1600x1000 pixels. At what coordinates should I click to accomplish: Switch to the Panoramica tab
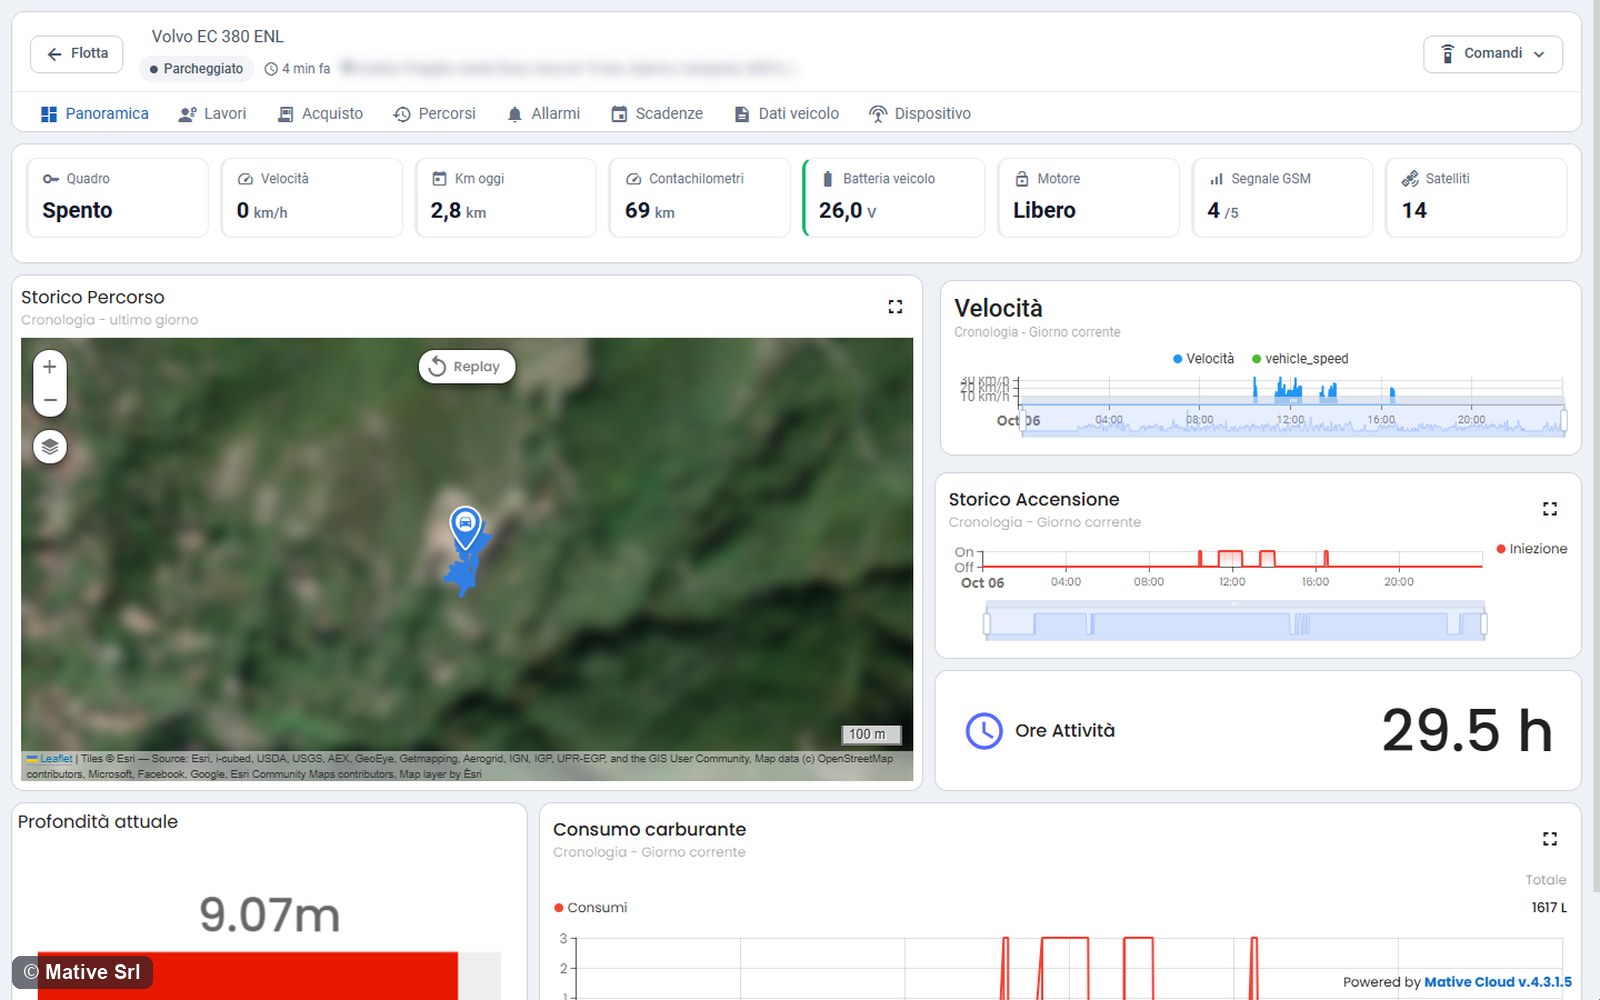coord(94,114)
